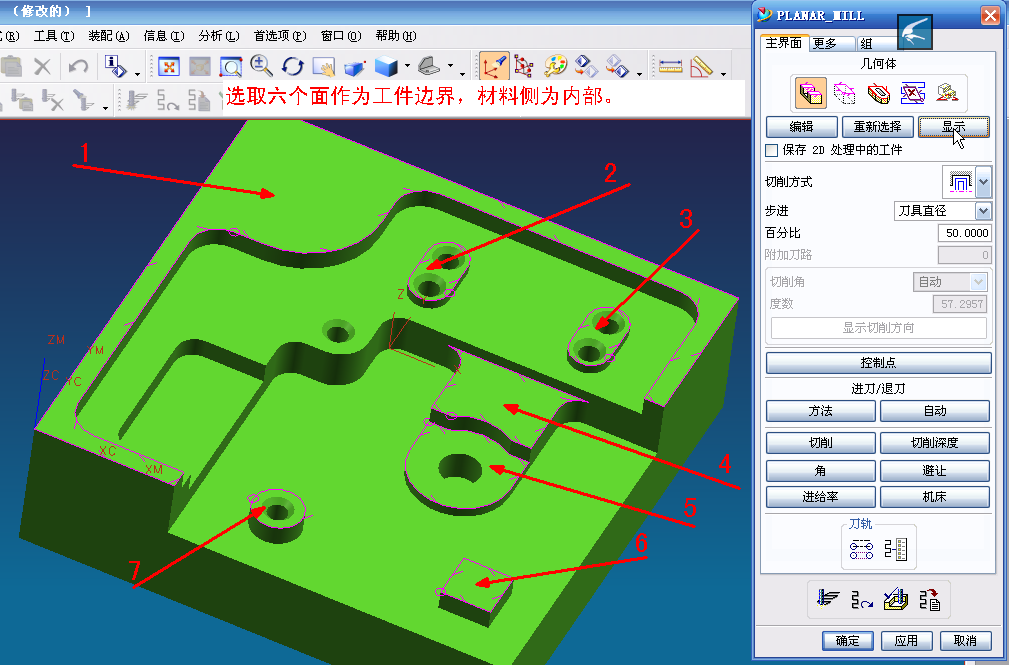Click the 百分比 value field 50.0000
Image resolution: width=1009 pixels, height=665 pixels.
tap(964, 233)
